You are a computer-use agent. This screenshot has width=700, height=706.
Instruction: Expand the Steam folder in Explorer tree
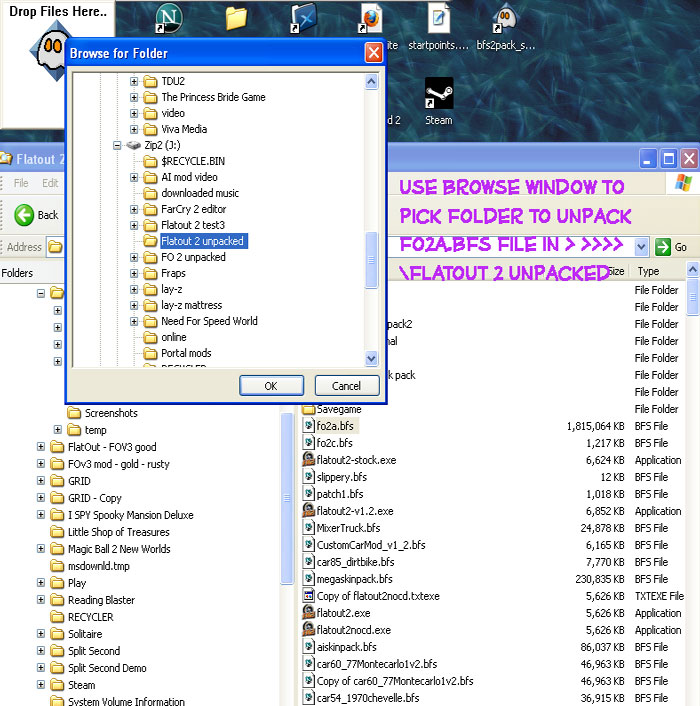tap(41, 685)
